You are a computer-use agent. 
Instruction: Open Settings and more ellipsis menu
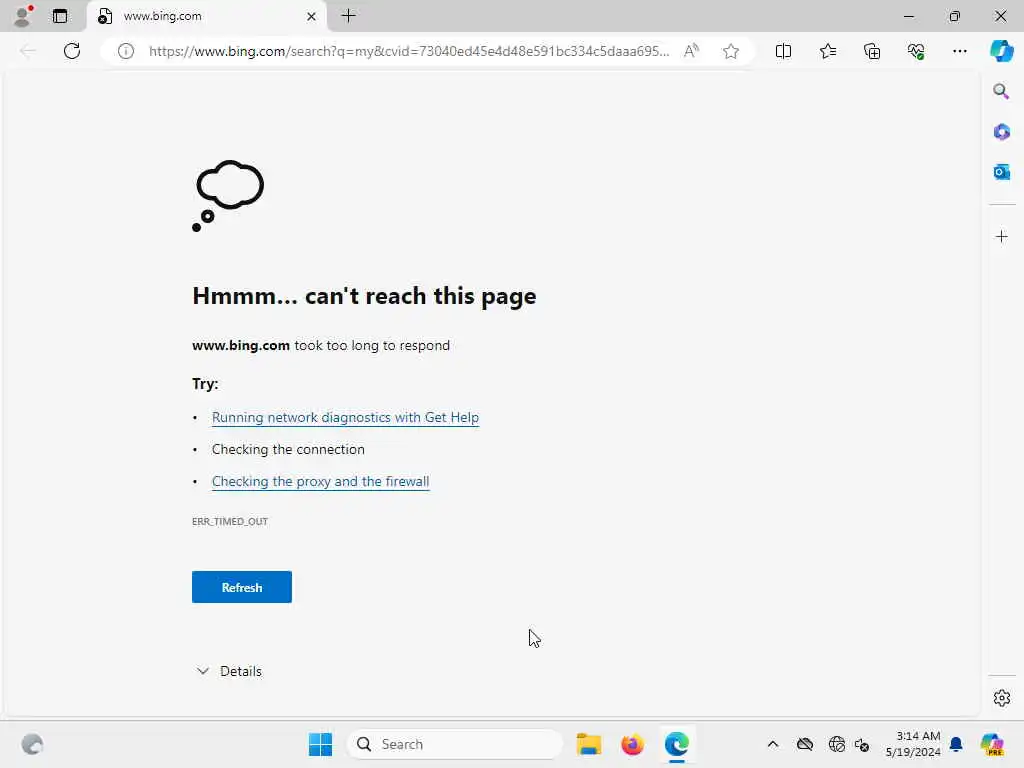pos(959,51)
